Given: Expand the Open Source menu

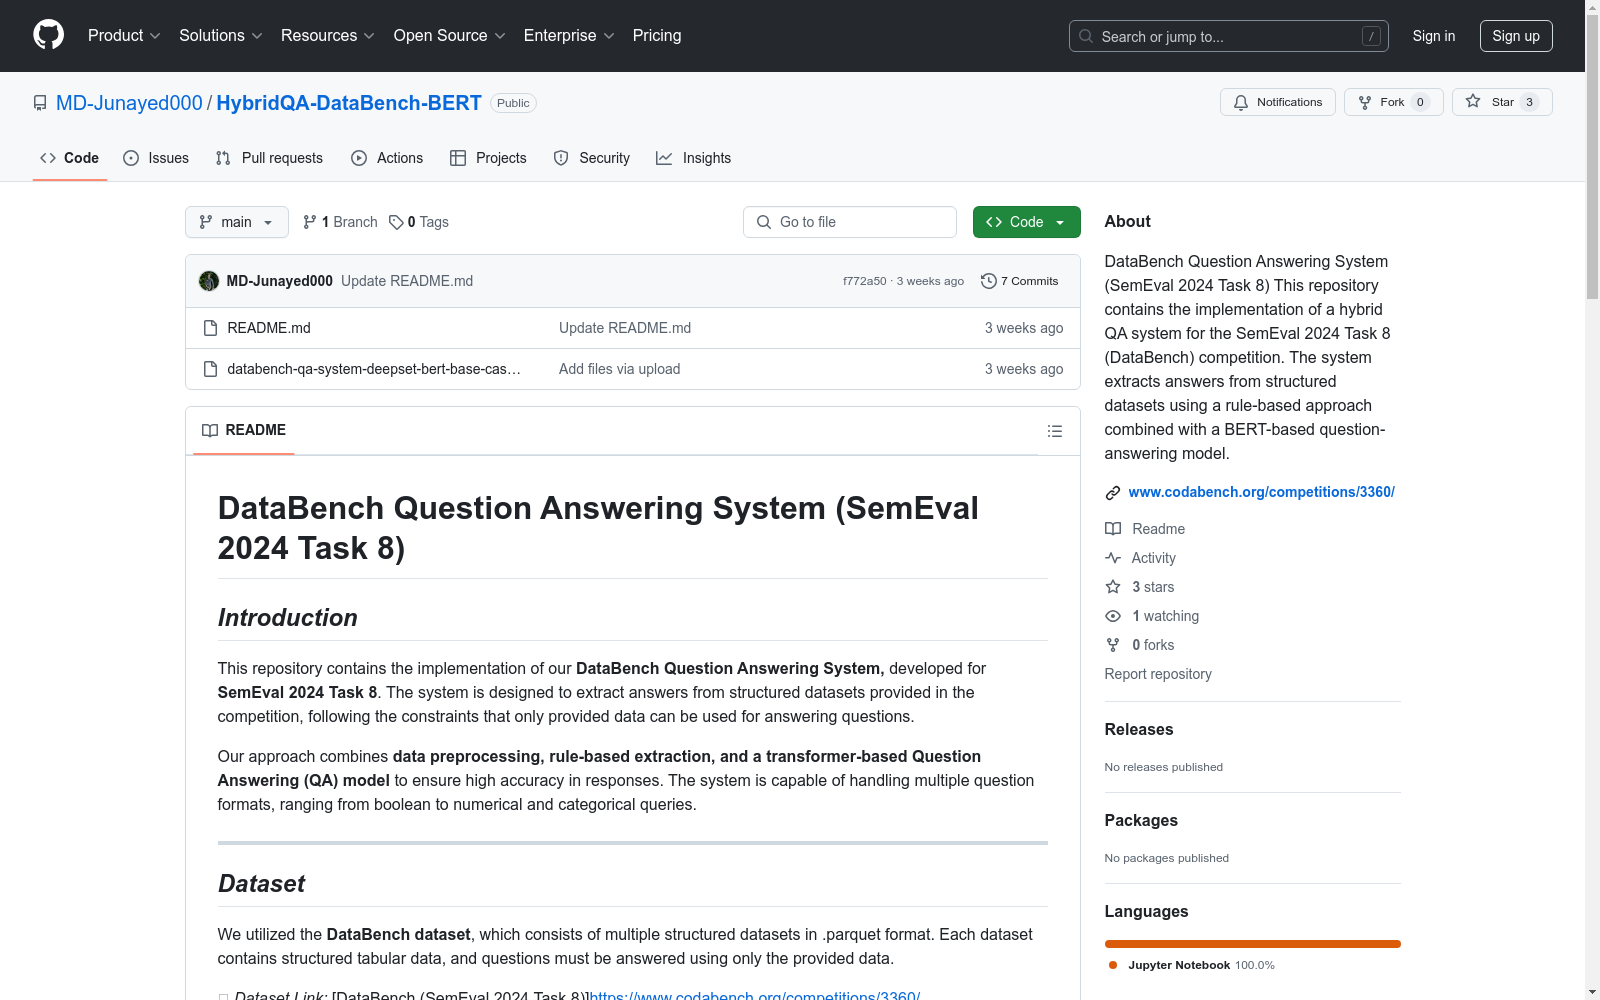Looking at the screenshot, I should [450, 36].
